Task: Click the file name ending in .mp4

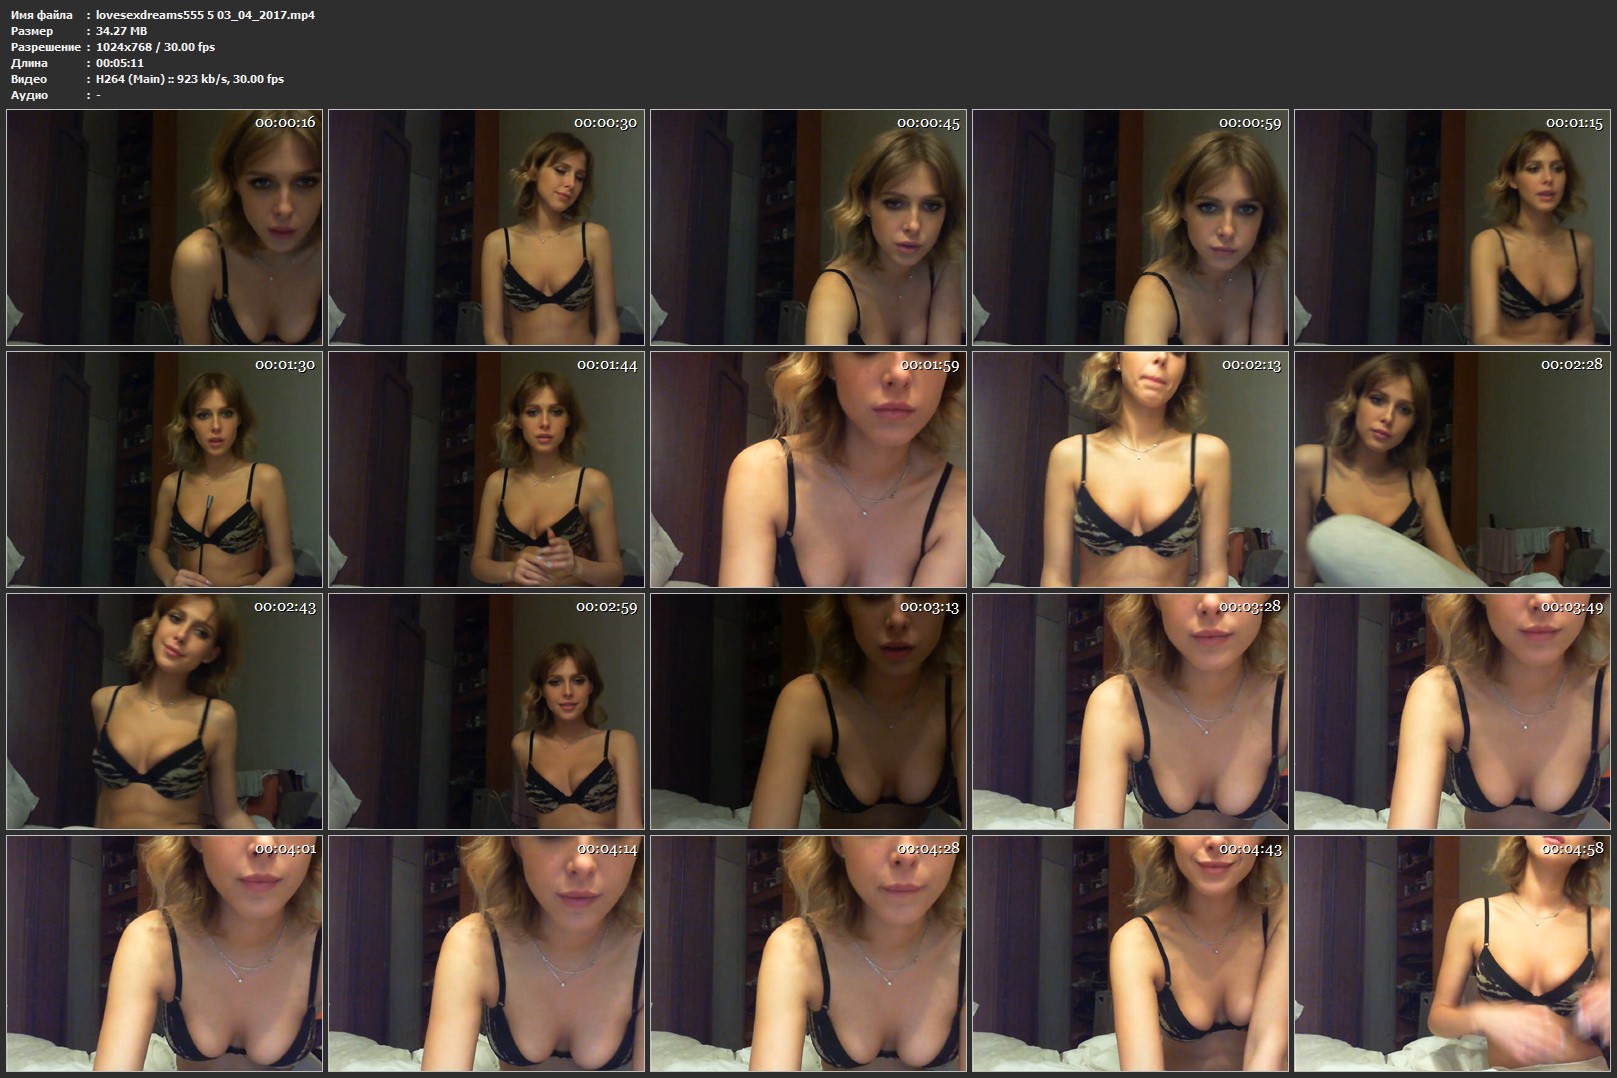Action: (x=205, y=15)
